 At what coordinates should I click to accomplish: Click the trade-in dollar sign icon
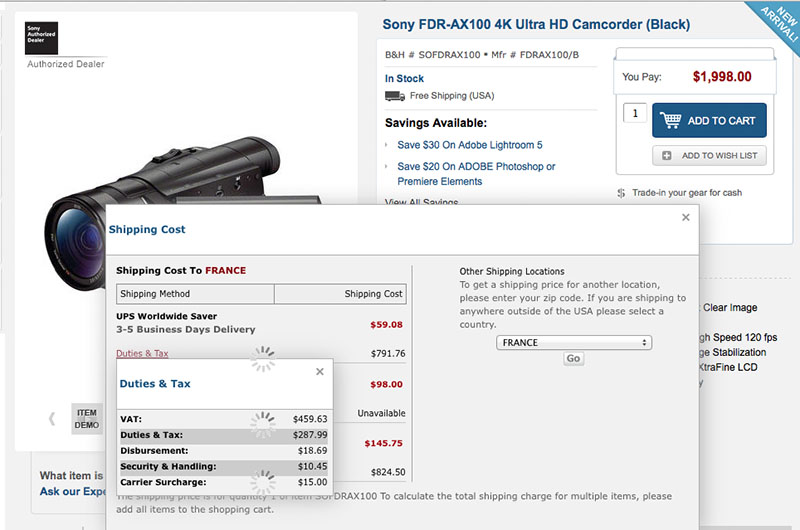[x=621, y=193]
